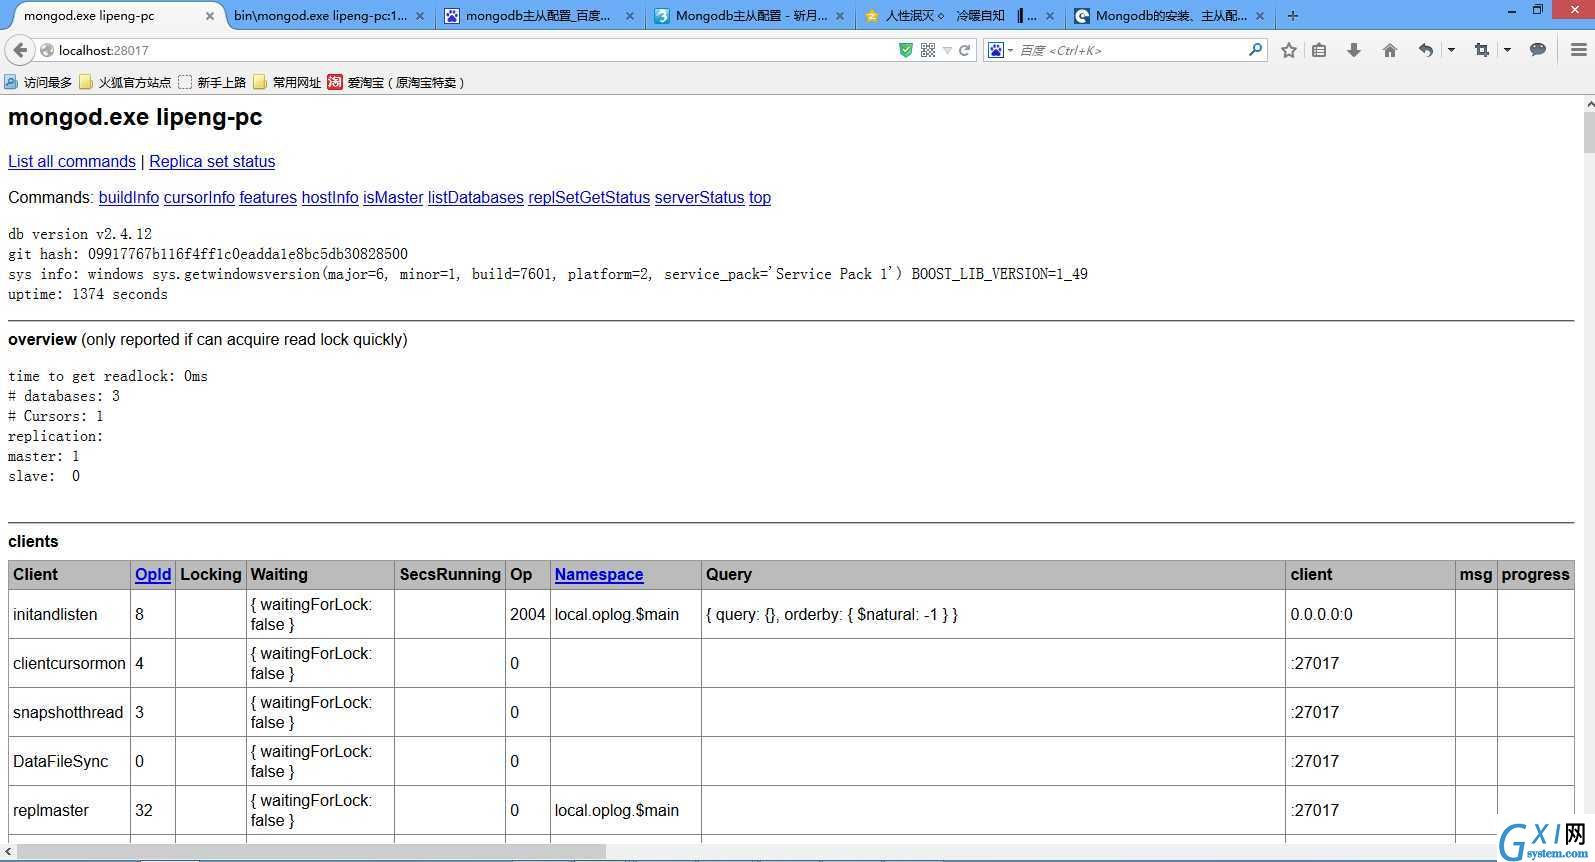Viewport: 1595px width, 862px height.
Task: Sort clients by the Namespace header link
Action: (x=599, y=575)
